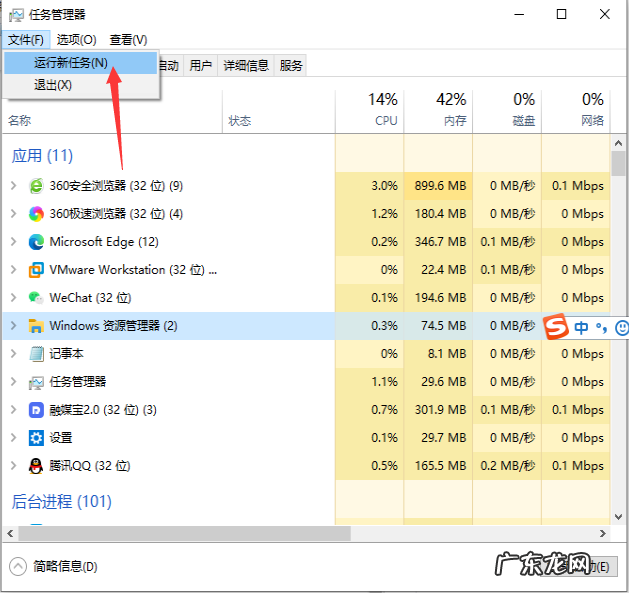629x593 pixels.
Task: Click the 346.7 MB memory cell
Action: (x=440, y=242)
